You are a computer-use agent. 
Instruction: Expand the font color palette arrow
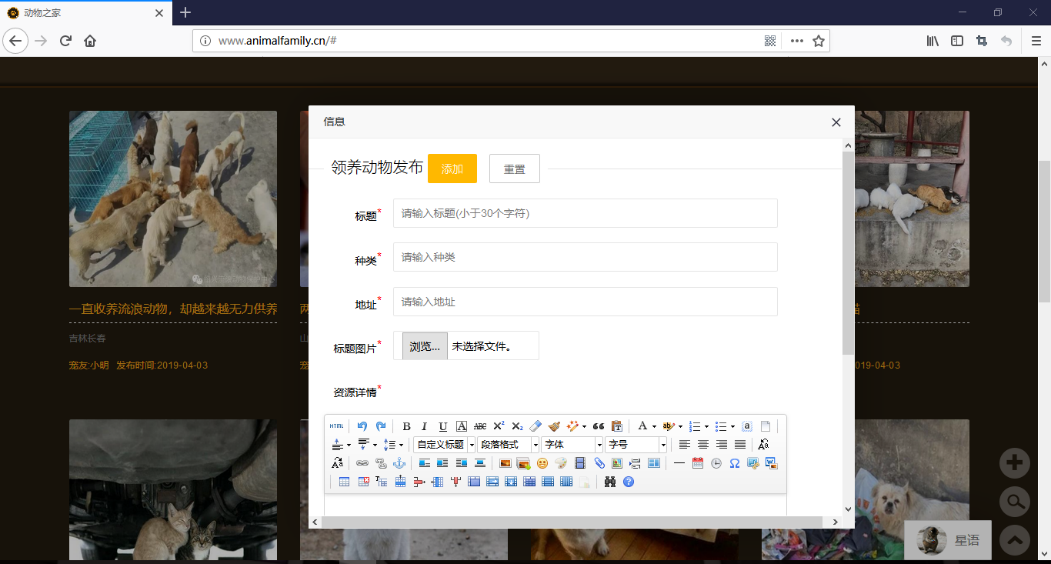click(x=654, y=427)
